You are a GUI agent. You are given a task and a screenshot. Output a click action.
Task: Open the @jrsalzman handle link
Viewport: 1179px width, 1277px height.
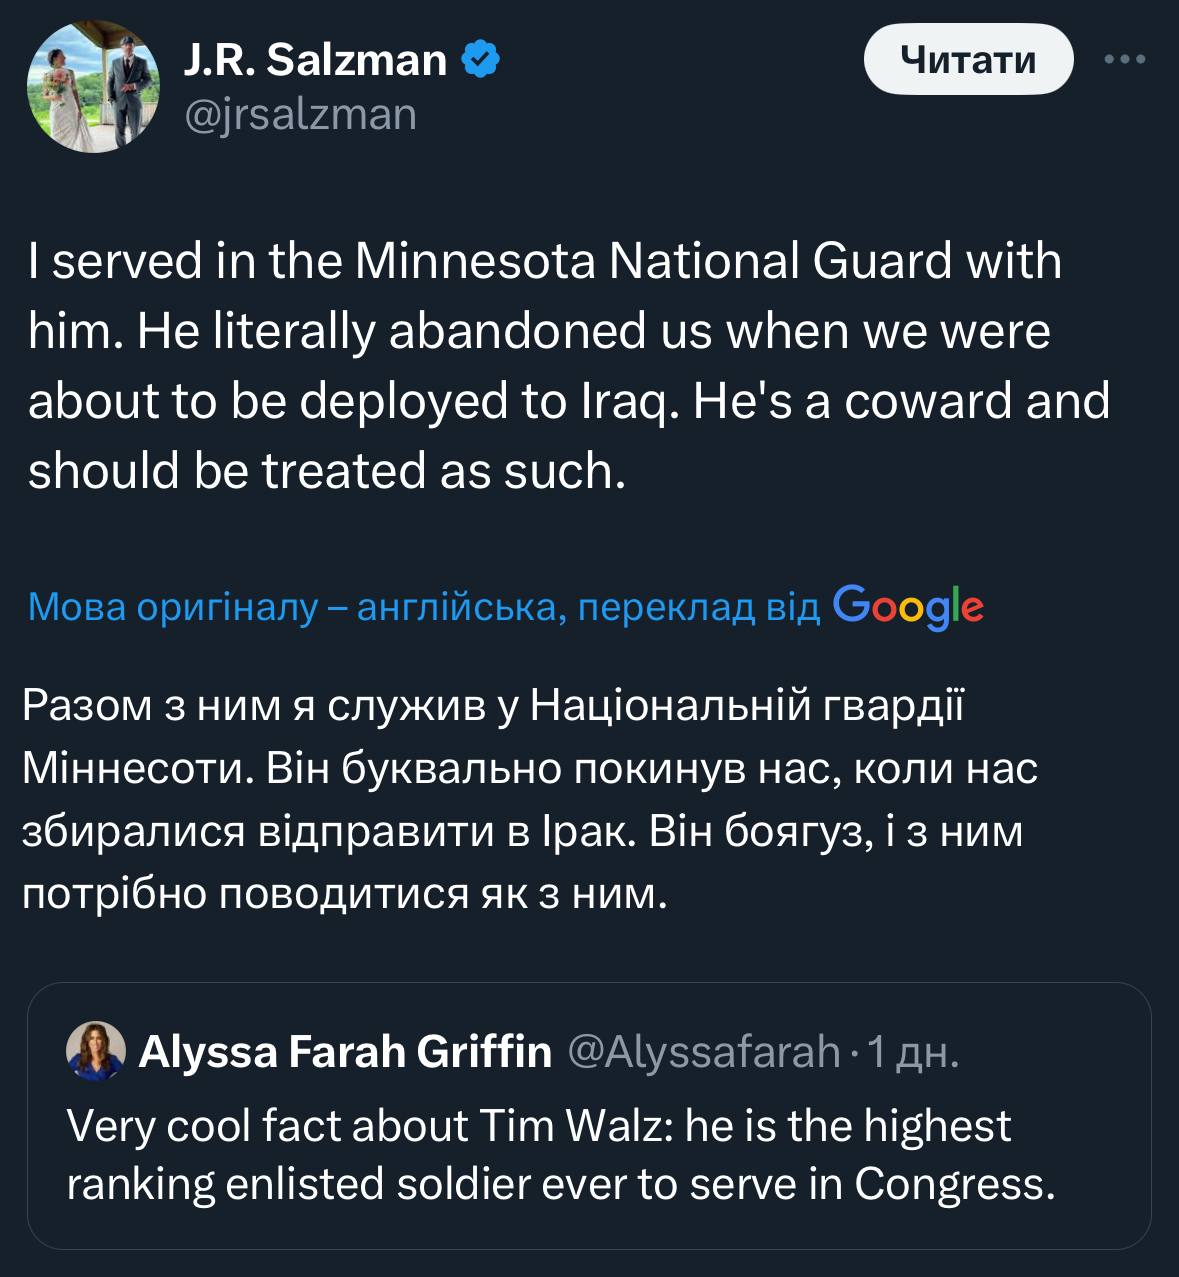pos(300,115)
